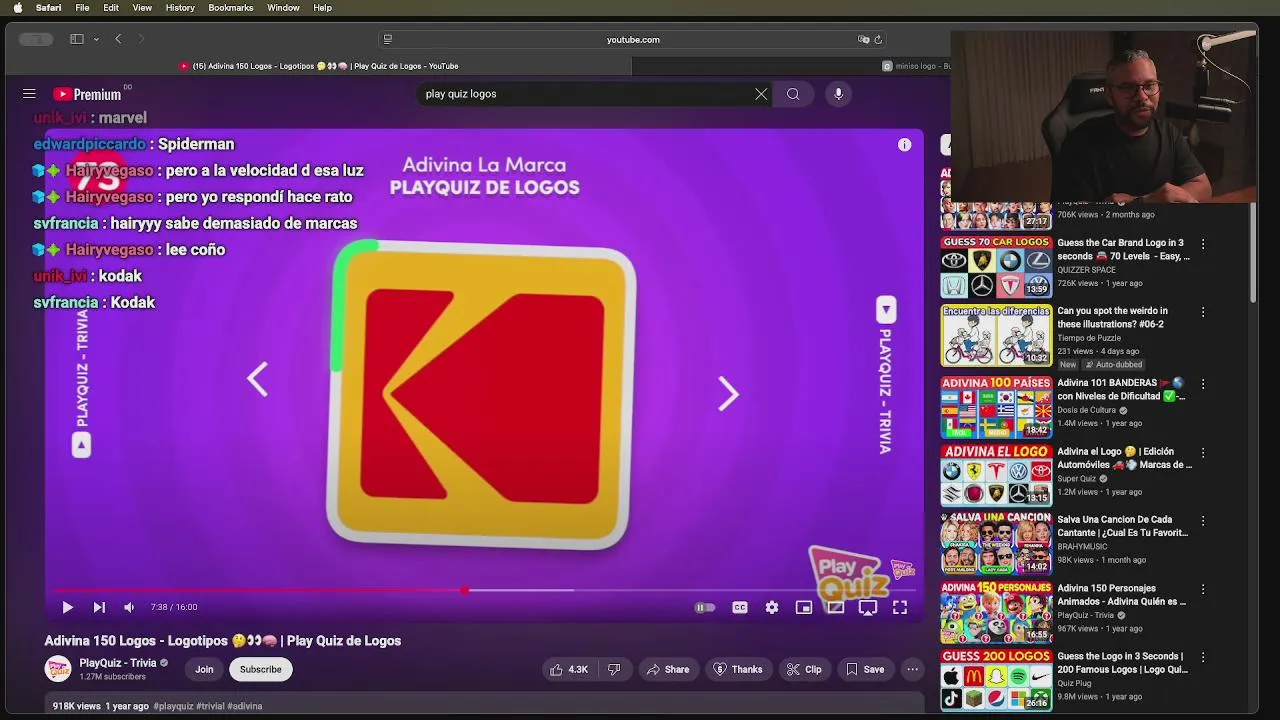
Task: Open options for Guess the Logo in 3 Seconds
Action: tap(1203, 658)
